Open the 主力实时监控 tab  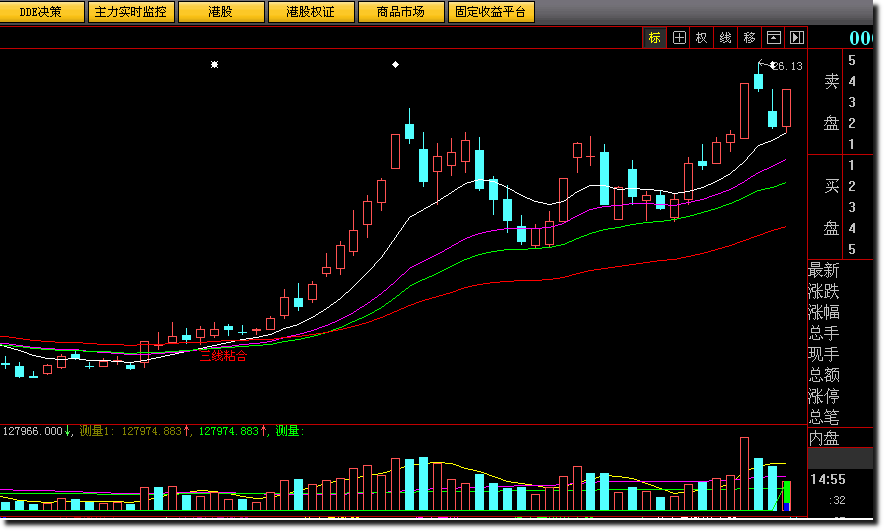coord(131,12)
